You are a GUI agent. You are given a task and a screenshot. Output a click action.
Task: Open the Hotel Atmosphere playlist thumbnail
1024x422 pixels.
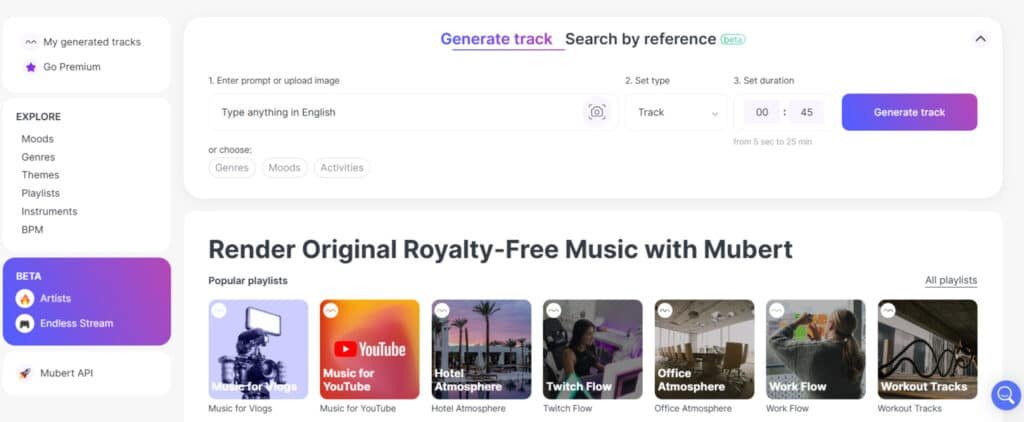click(481, 349)
